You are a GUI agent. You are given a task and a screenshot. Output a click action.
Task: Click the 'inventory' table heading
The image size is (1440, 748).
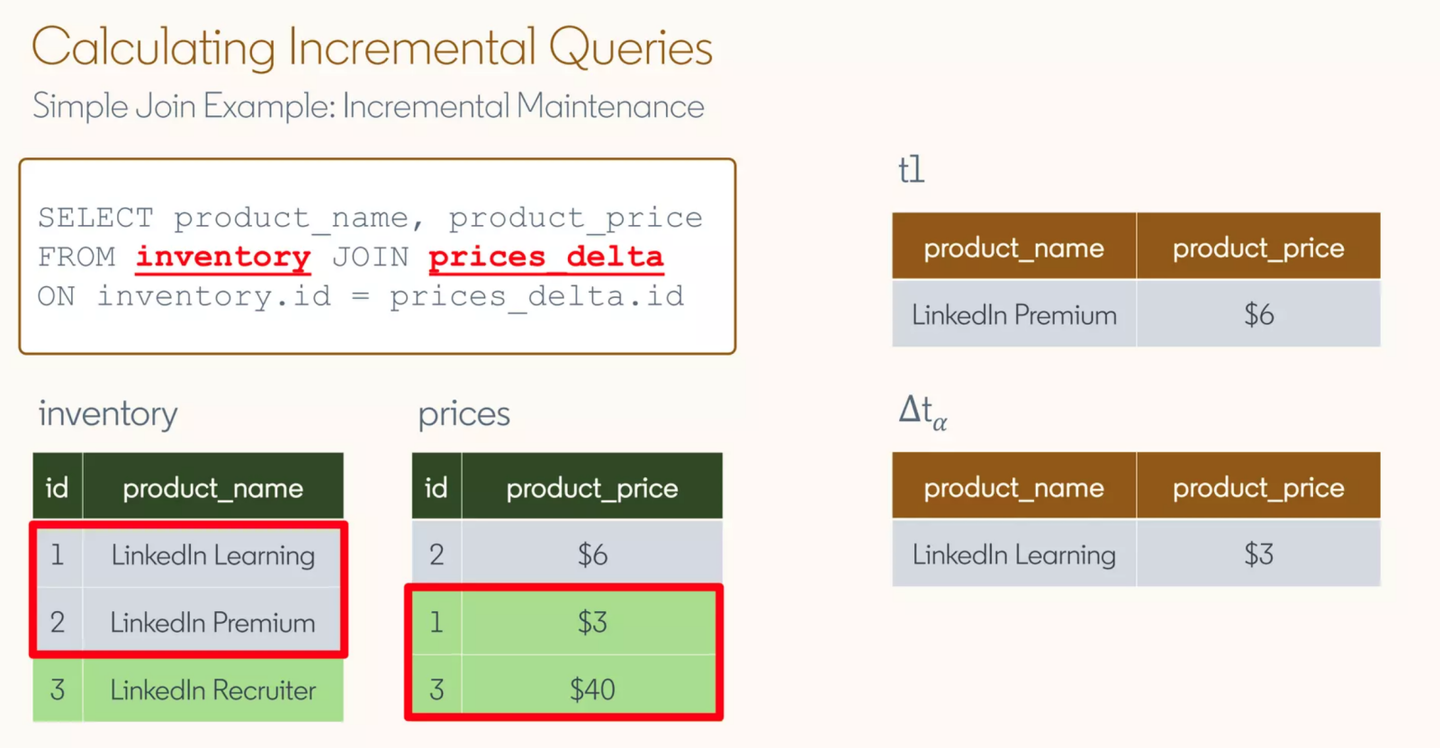[108, 414]
